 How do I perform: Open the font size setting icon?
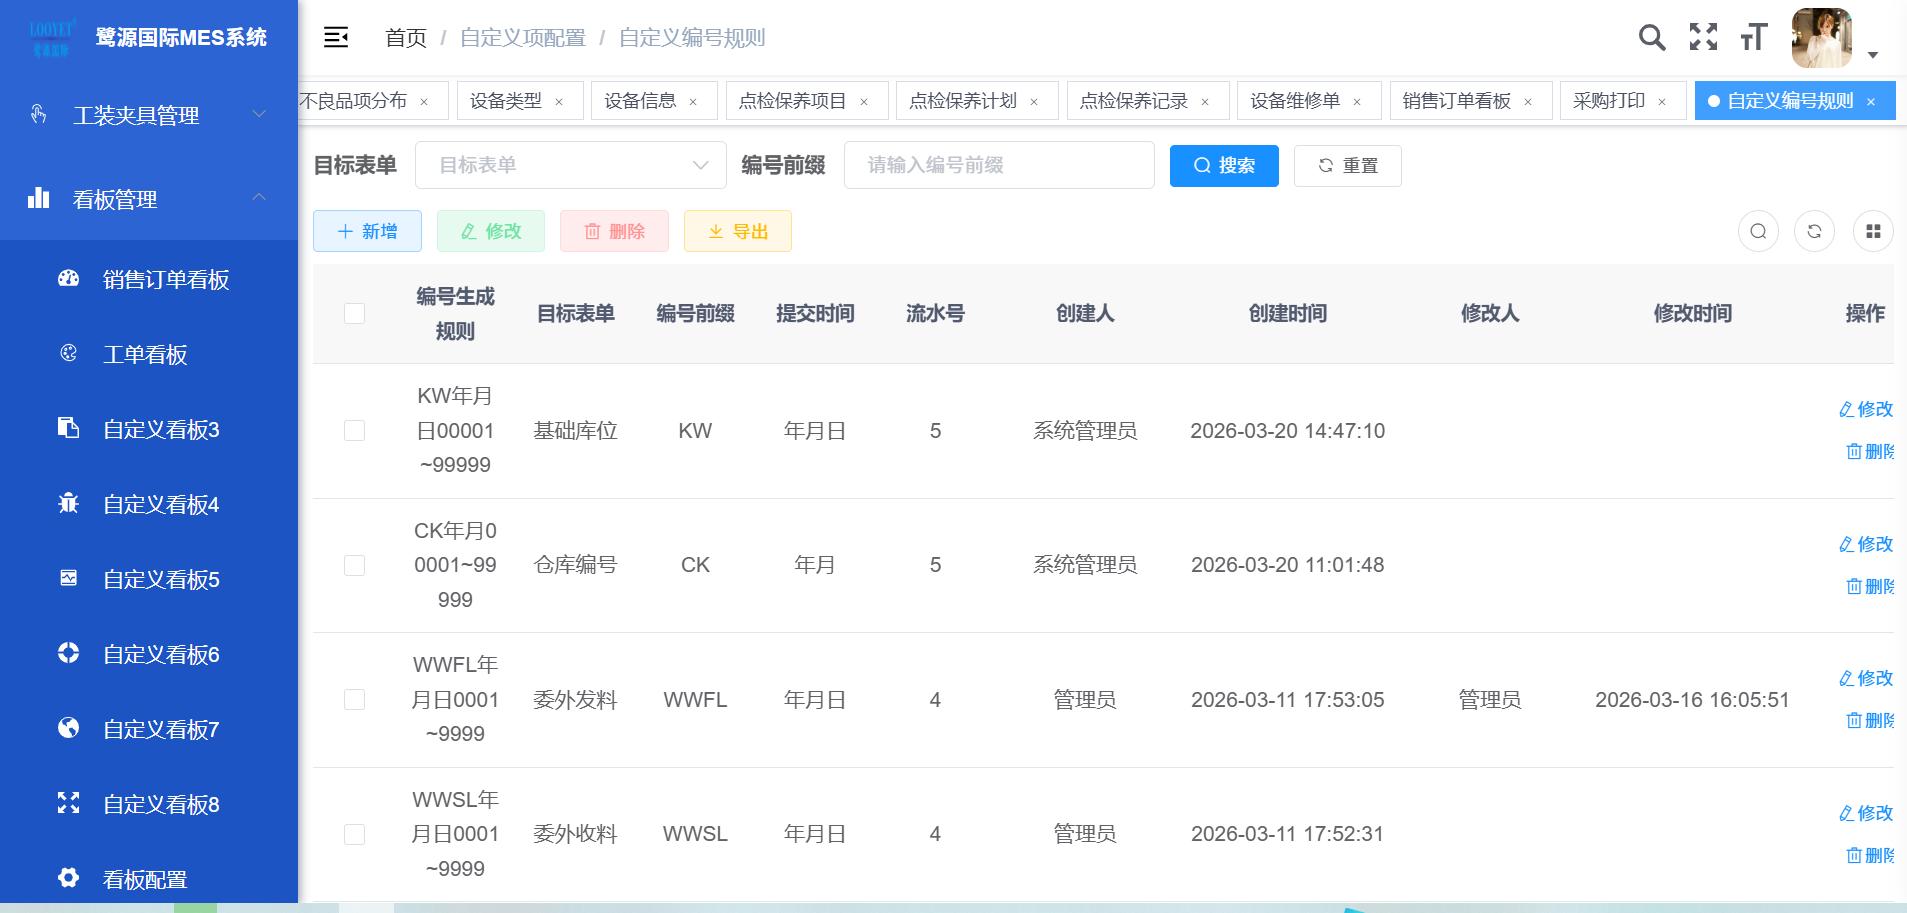coord(1753,38)
